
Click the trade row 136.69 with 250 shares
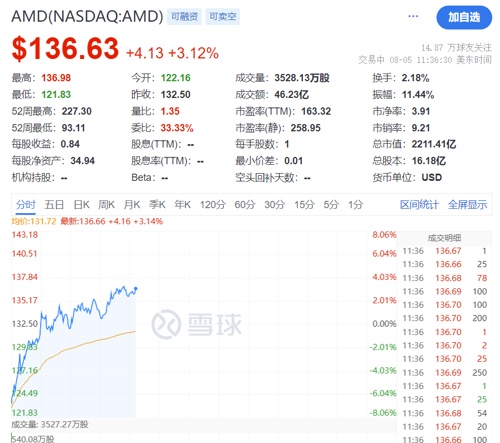(445, 372)
